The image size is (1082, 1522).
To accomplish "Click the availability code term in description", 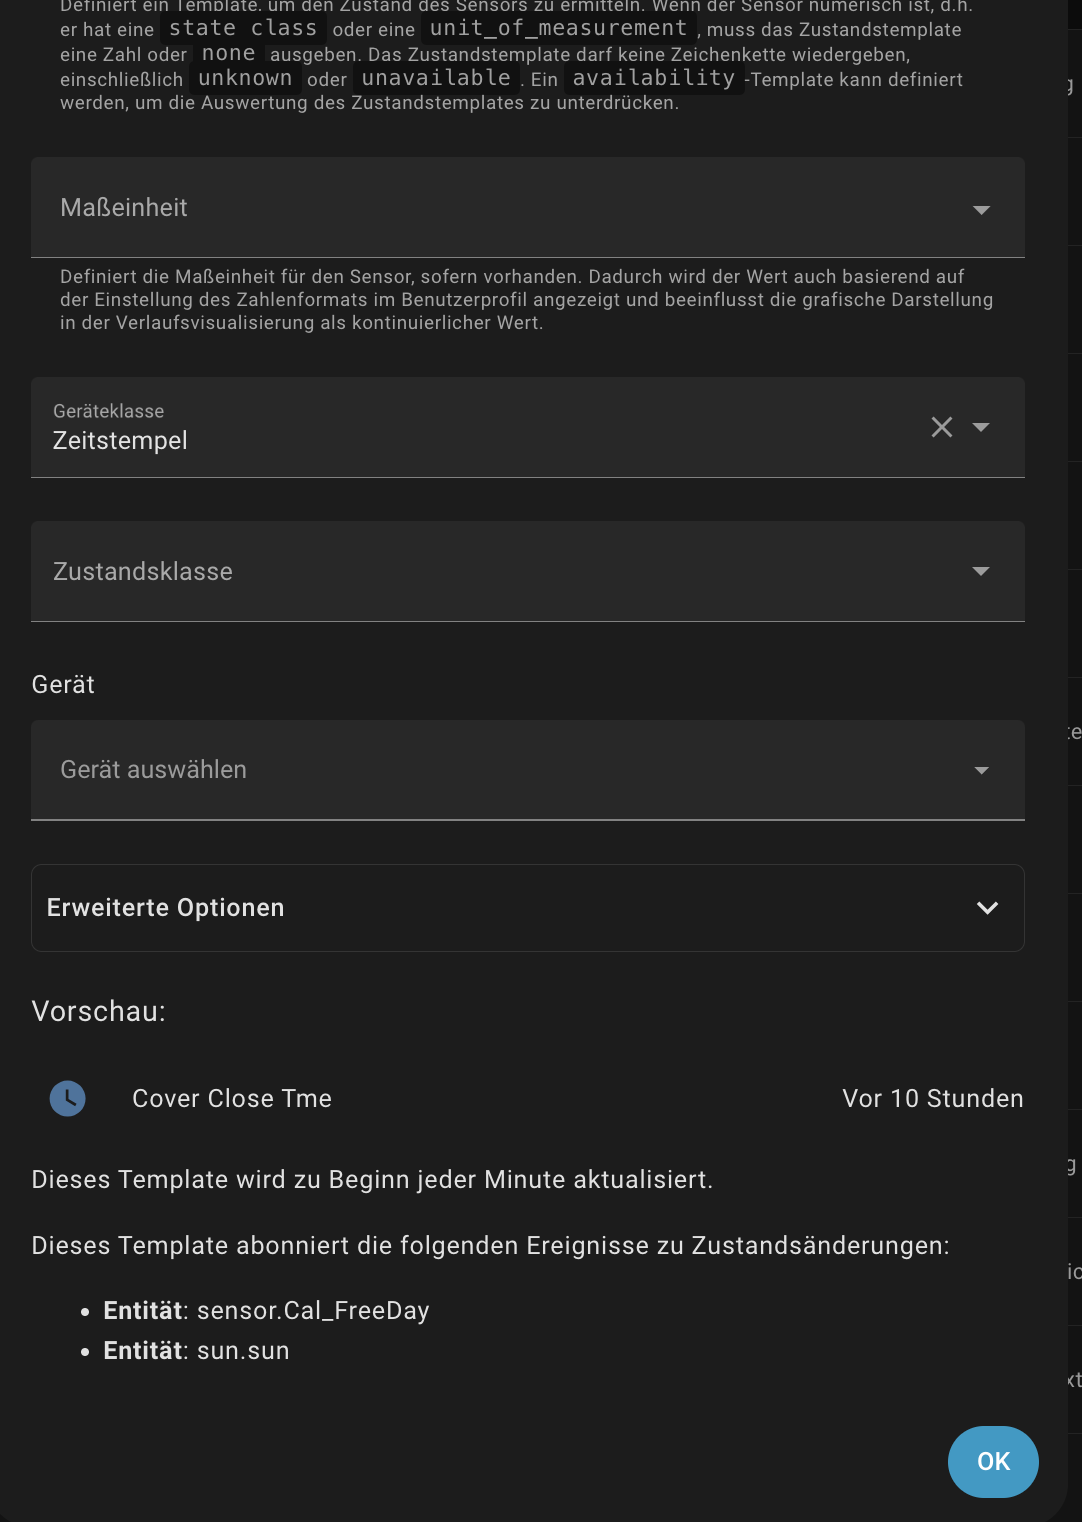I will tap(654, 78).
